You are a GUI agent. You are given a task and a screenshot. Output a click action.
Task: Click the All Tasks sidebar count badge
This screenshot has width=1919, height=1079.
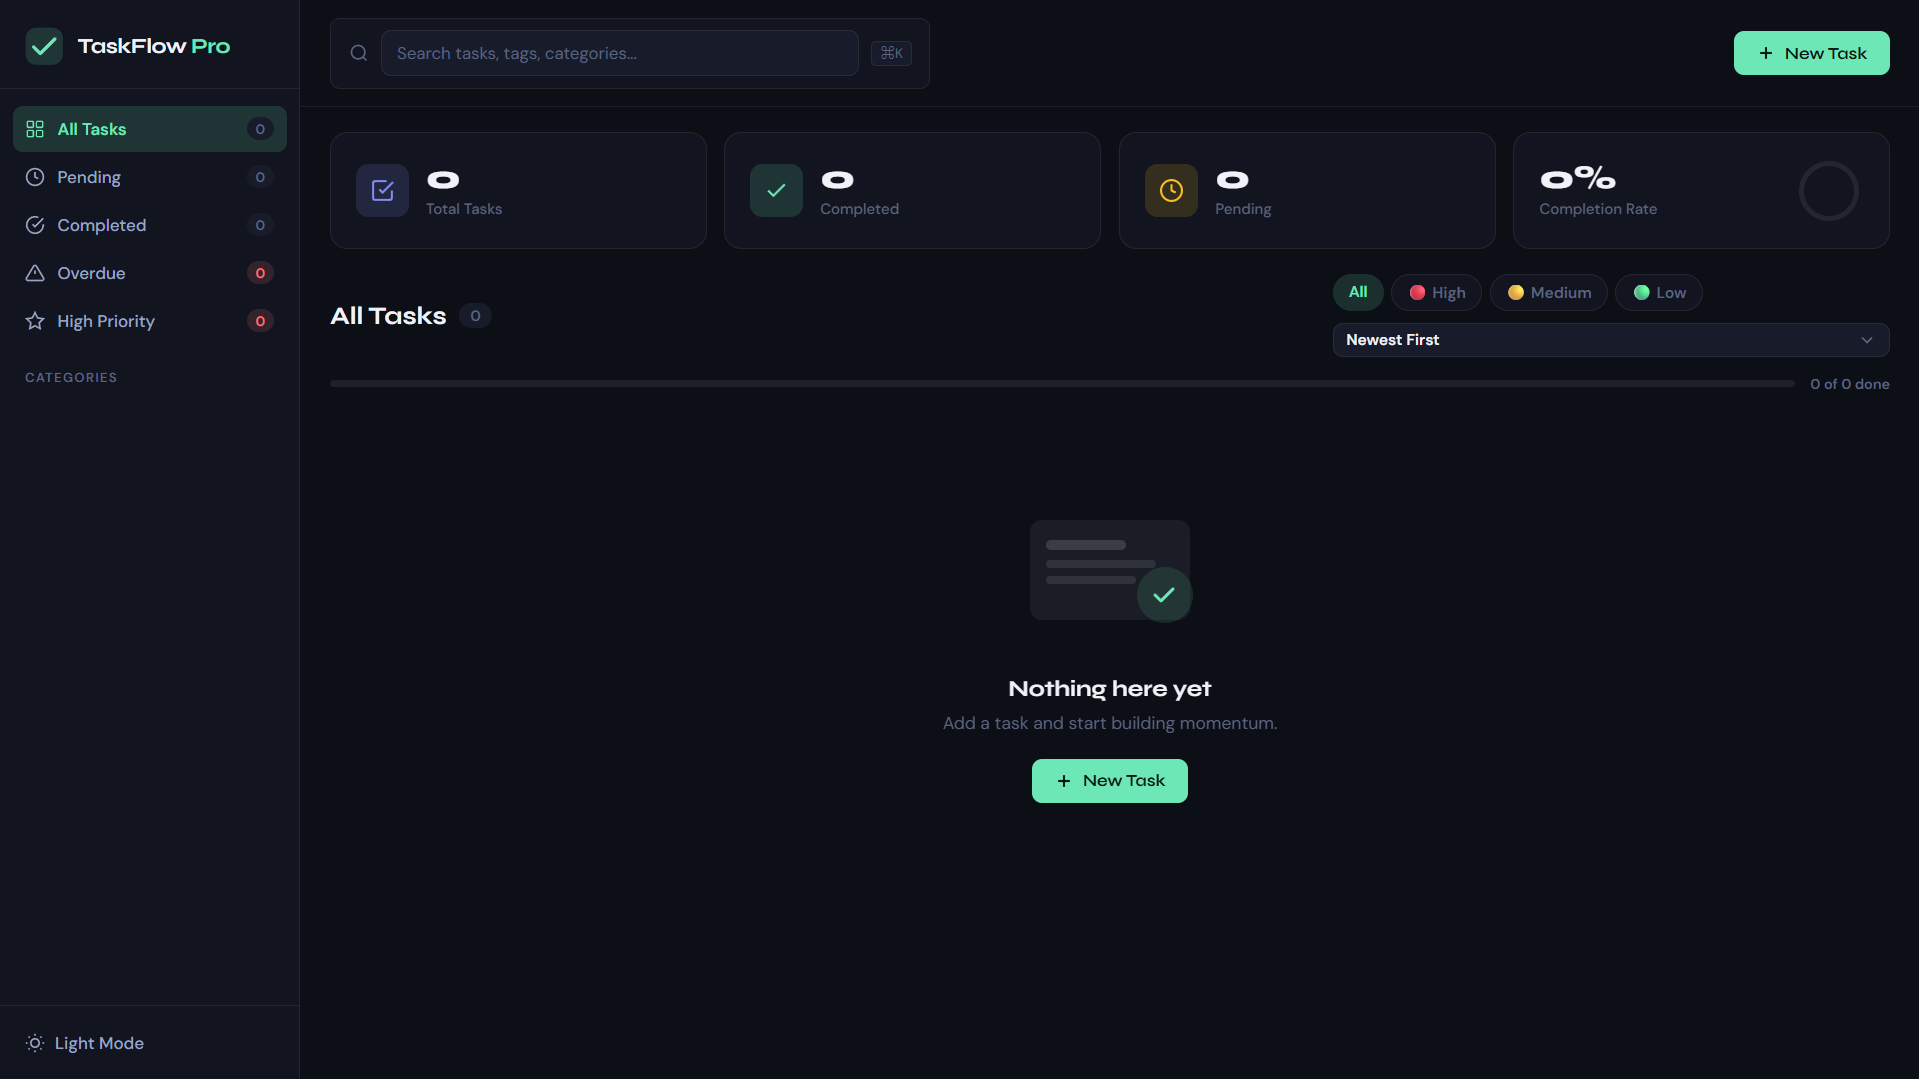point(260,129)
